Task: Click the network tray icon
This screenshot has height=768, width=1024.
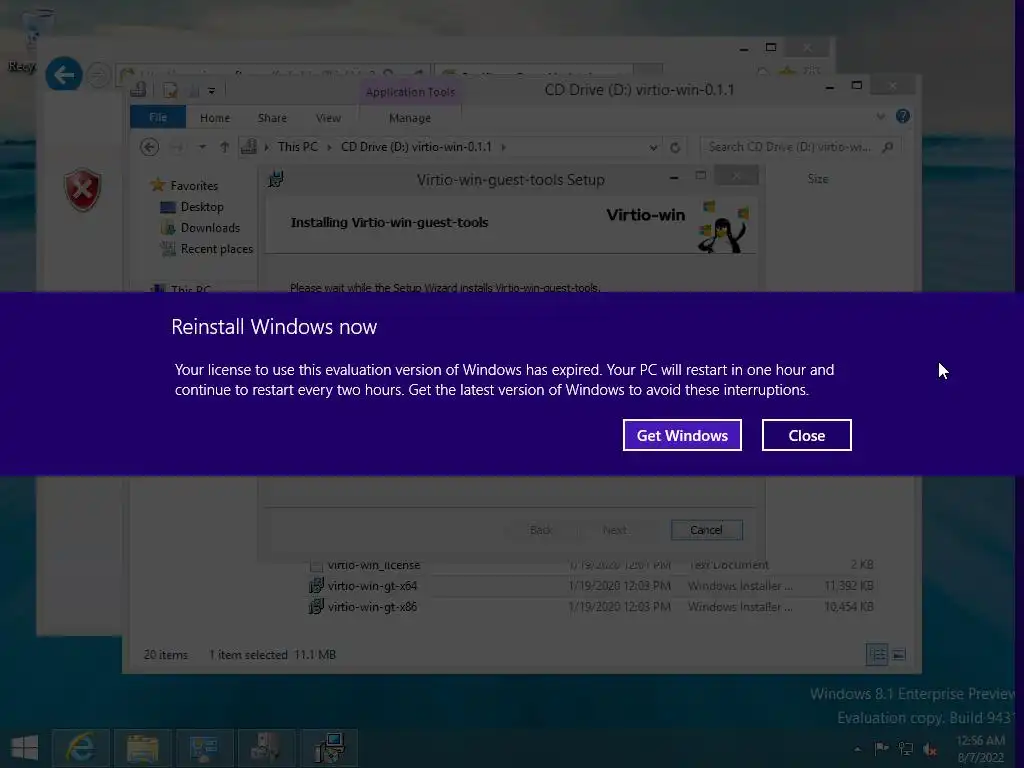Action: coord(906,748)
